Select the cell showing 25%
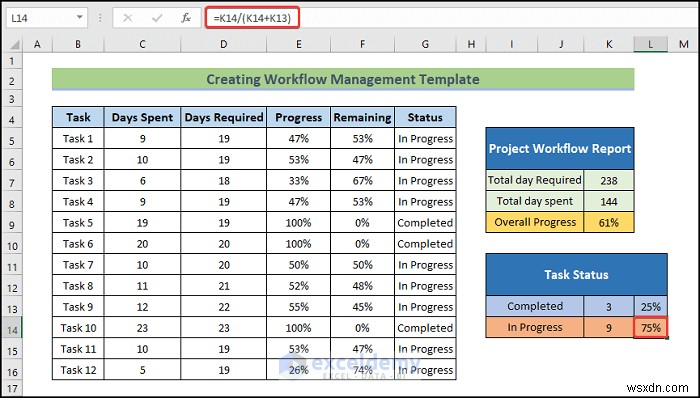Screen dimensions: 700x398 click(x=650, y=307)
